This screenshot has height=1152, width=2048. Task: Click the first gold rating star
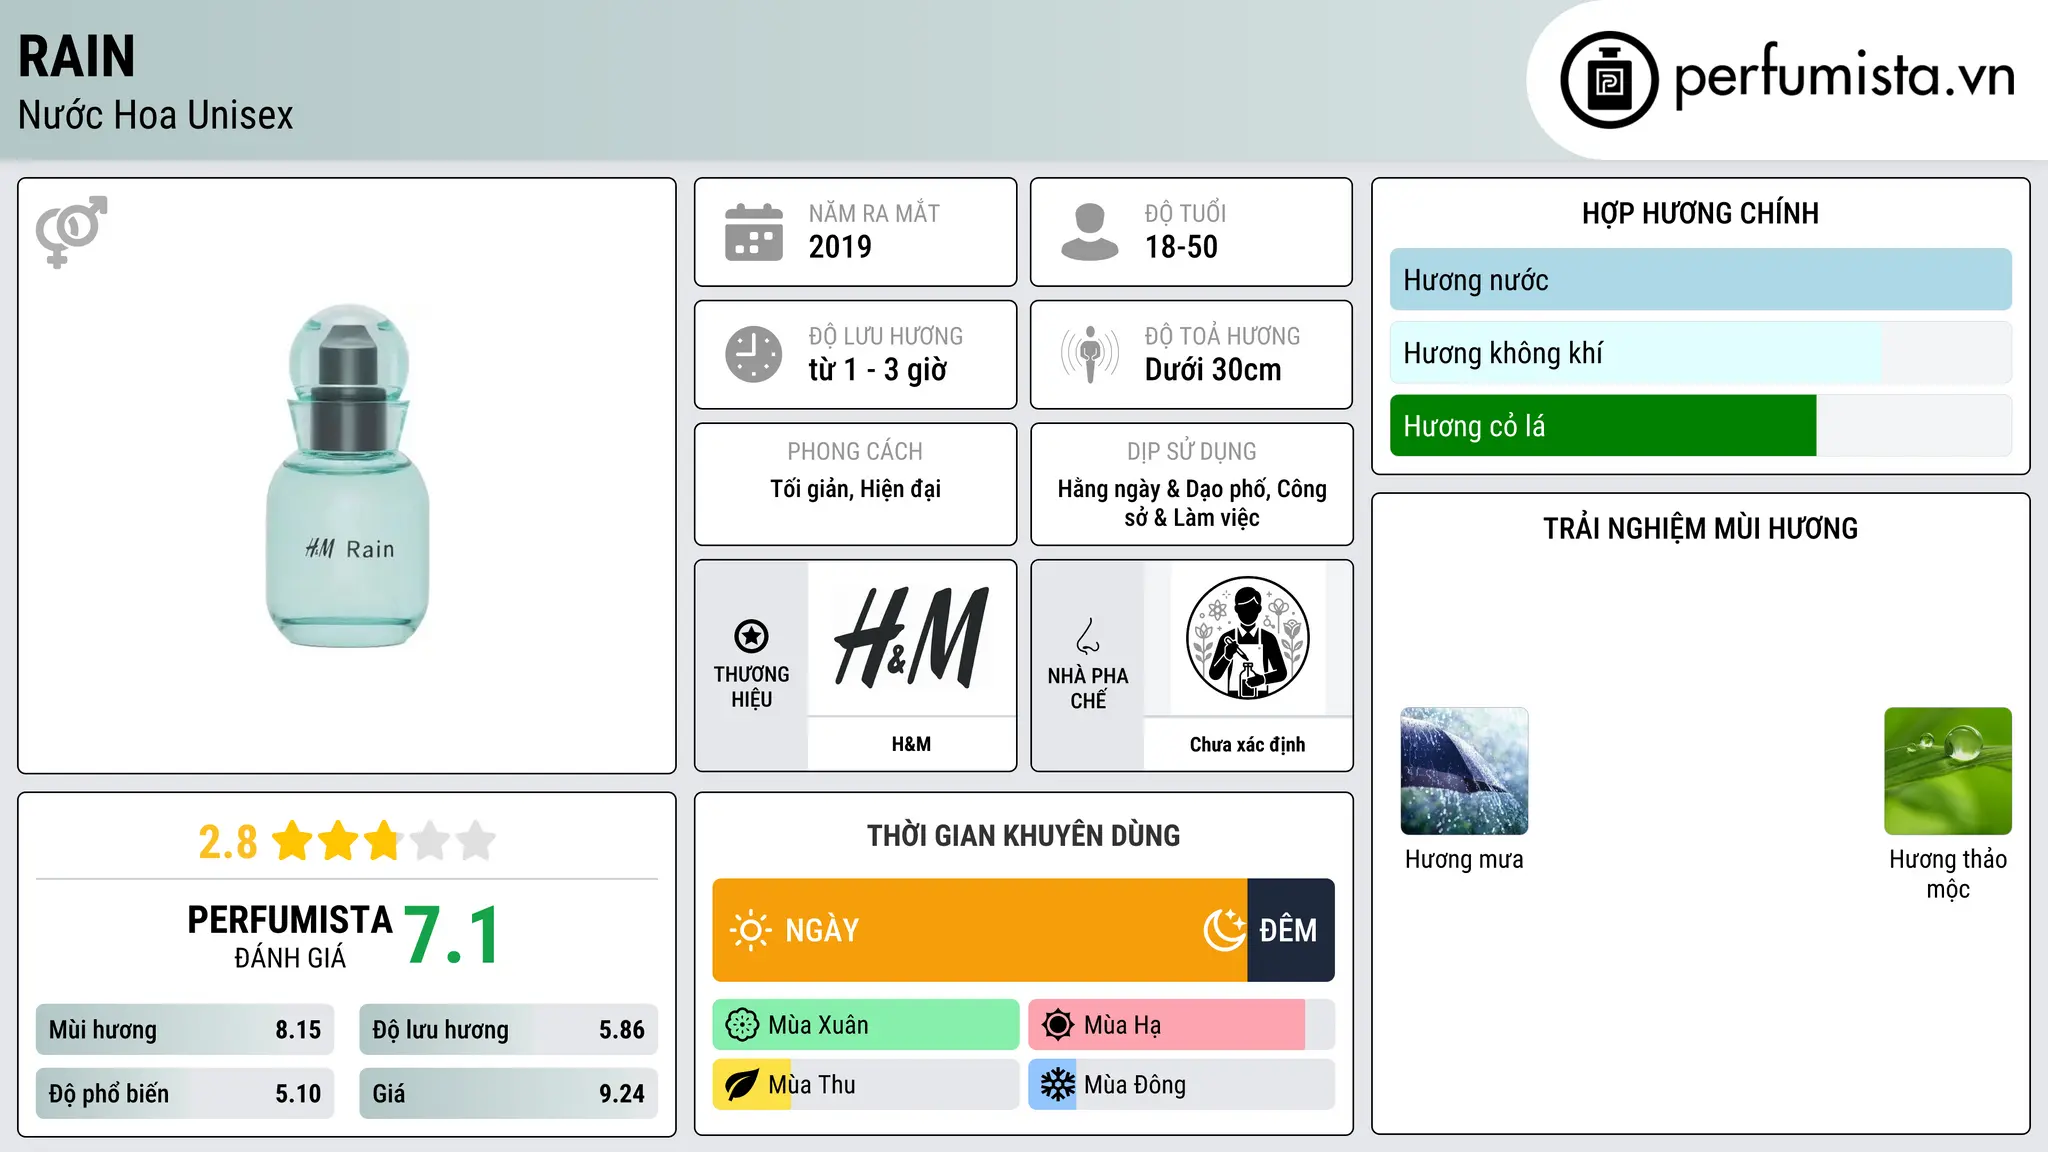293,841
